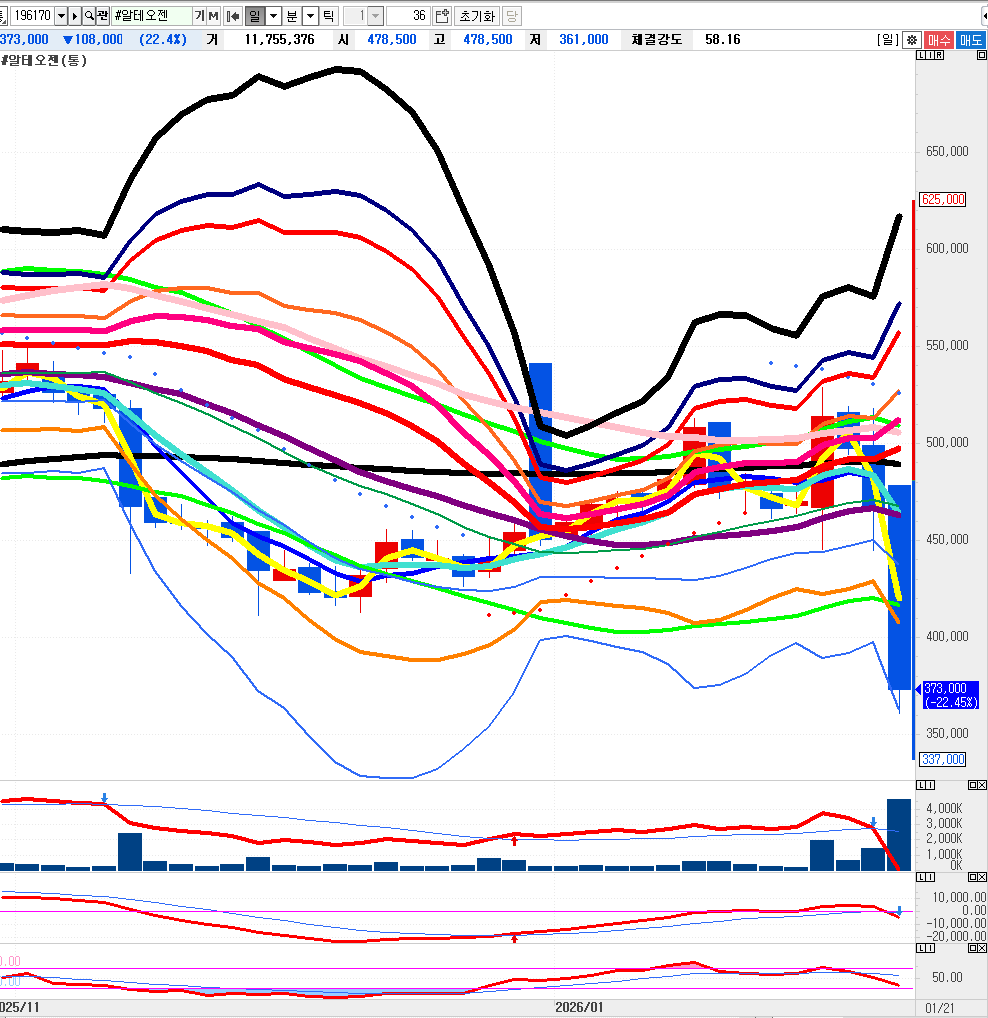Click the add-chart icon next to 36
Viewport: 988px width, 1018px height.
click(441, 16)
